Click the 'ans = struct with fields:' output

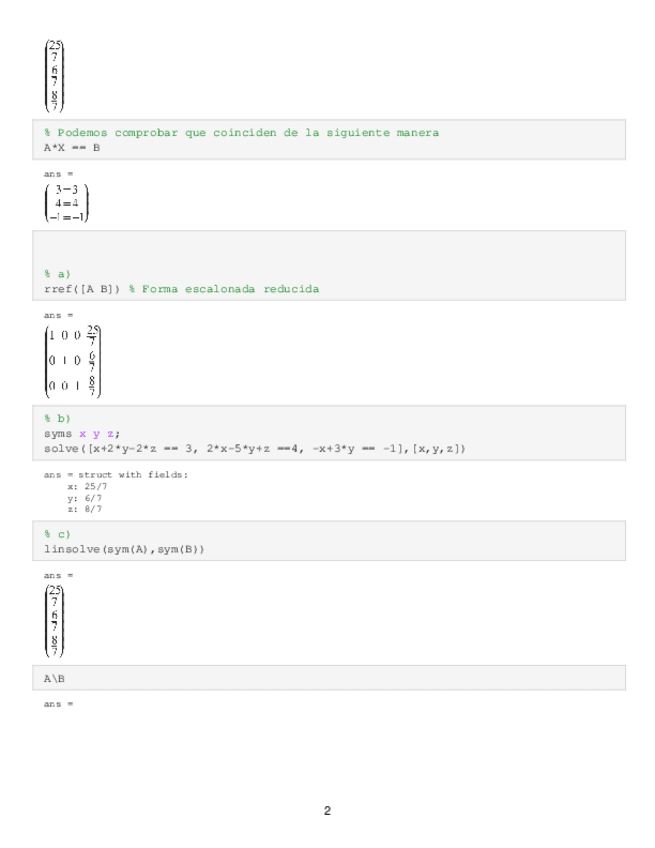pos(116,475)
